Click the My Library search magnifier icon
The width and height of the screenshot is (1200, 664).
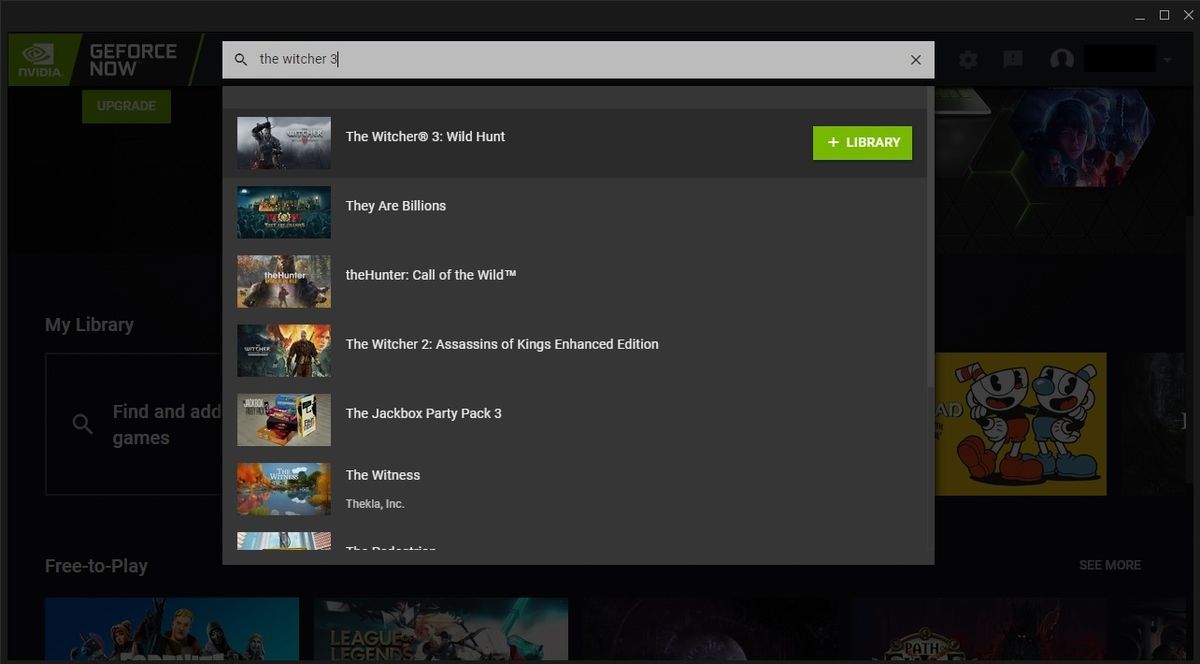(x=83, y=424)
